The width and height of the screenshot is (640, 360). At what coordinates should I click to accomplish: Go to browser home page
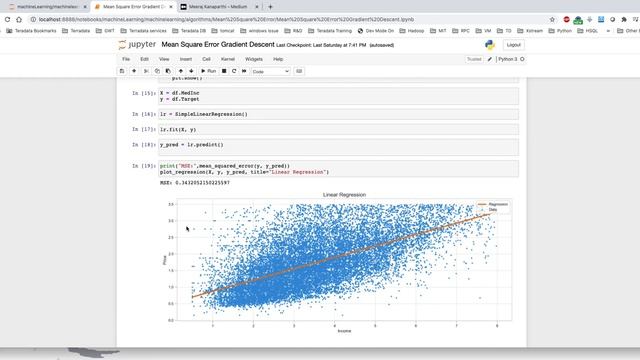[19, 19]
